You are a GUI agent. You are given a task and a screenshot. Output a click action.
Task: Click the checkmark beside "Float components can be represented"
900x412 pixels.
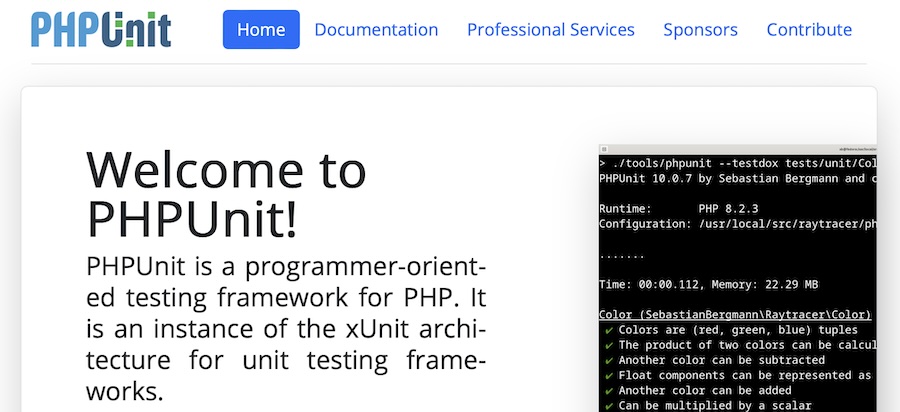click(608, 375)
